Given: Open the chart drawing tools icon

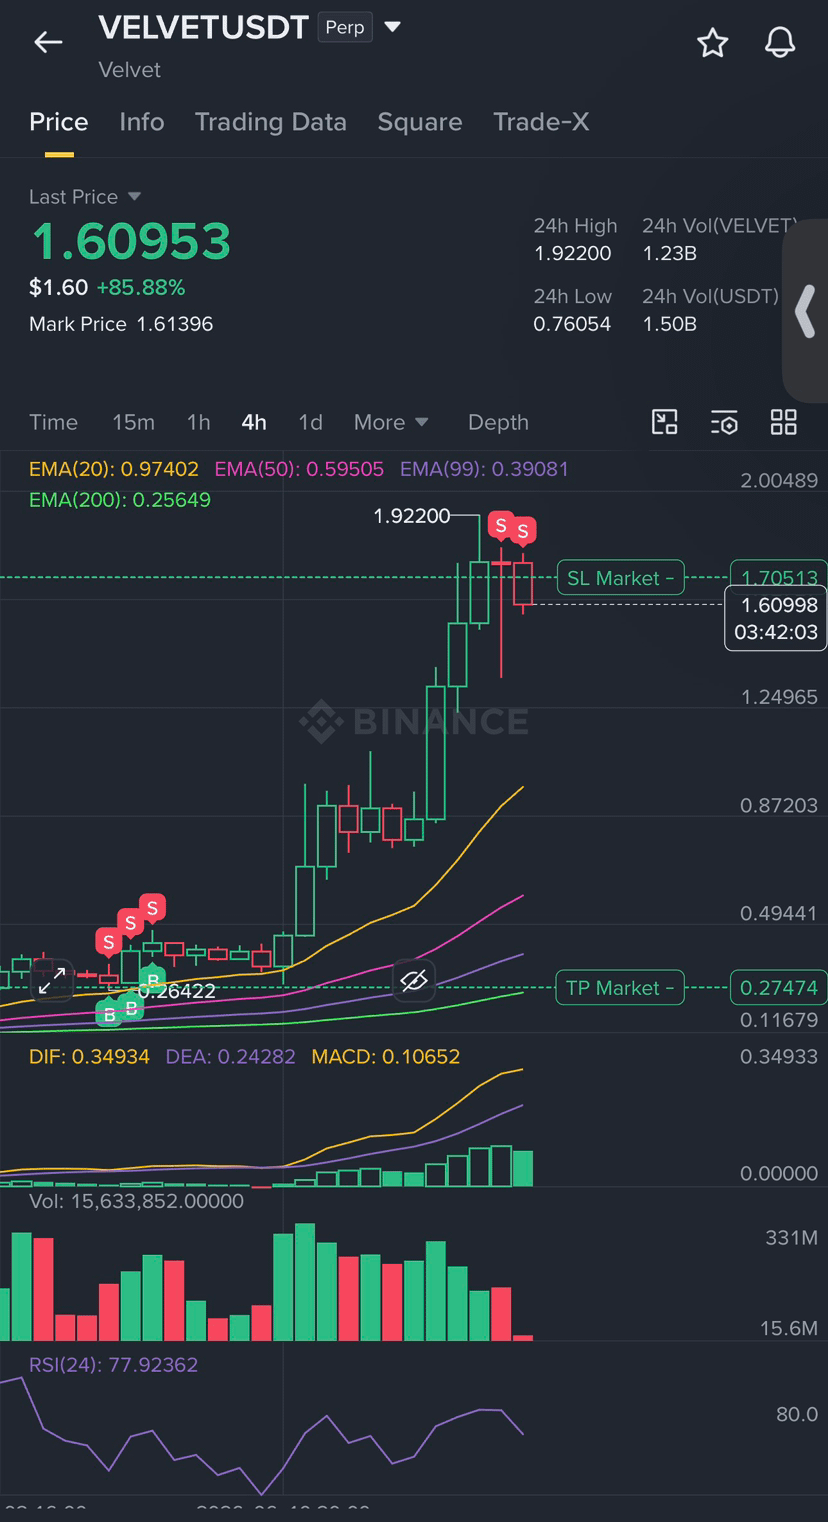Looking at the screenshot, I should [665, 422].
